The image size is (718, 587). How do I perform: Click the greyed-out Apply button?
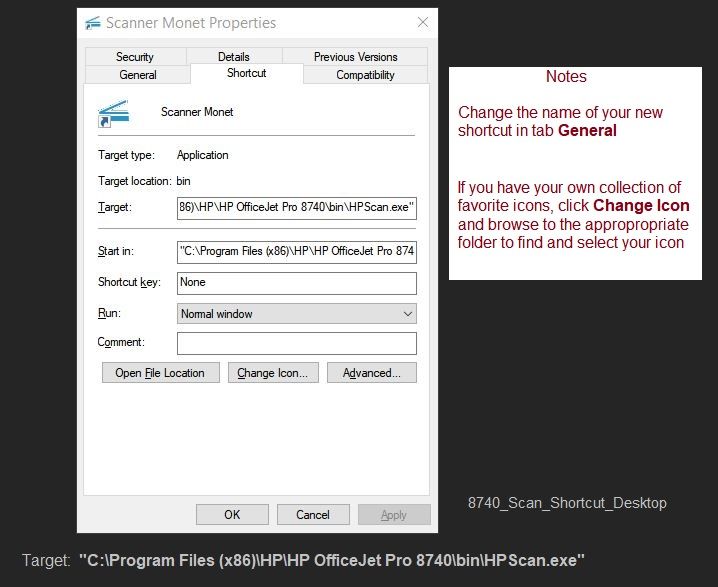click(394, 515)
